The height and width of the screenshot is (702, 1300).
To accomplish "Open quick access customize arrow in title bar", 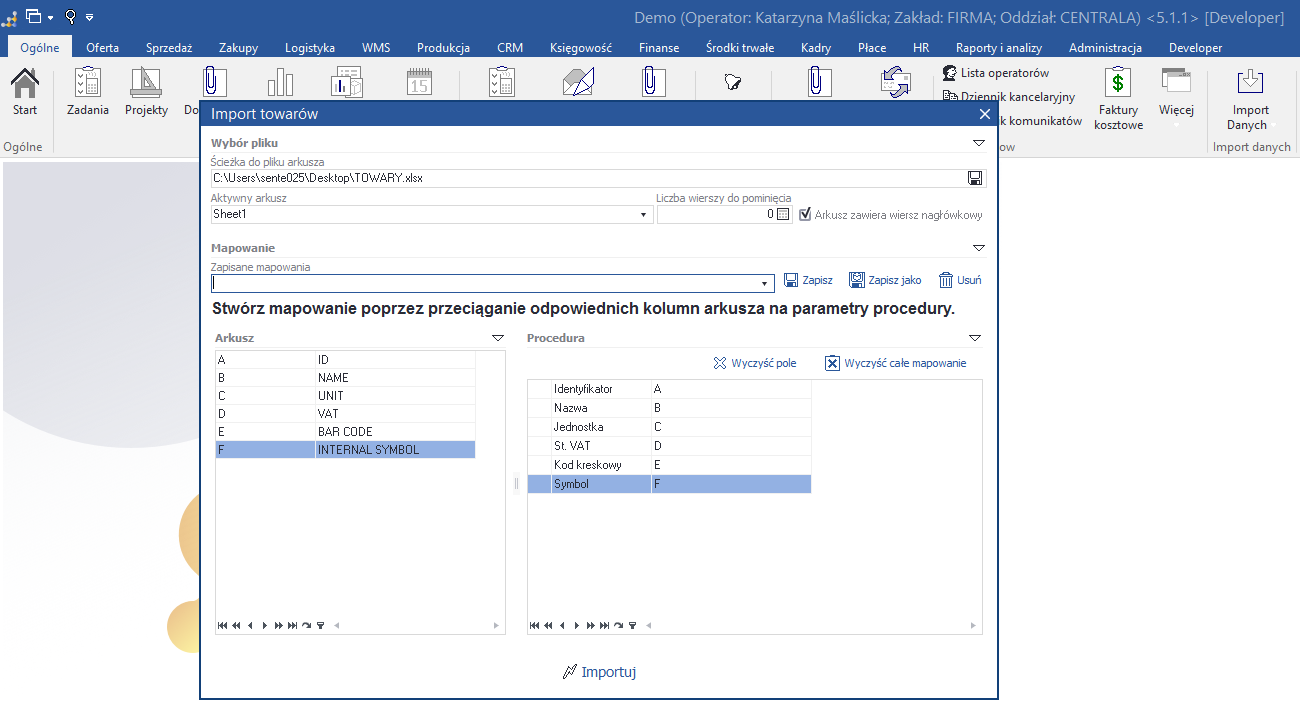I will pyautogui.click(x=90, y=17).
